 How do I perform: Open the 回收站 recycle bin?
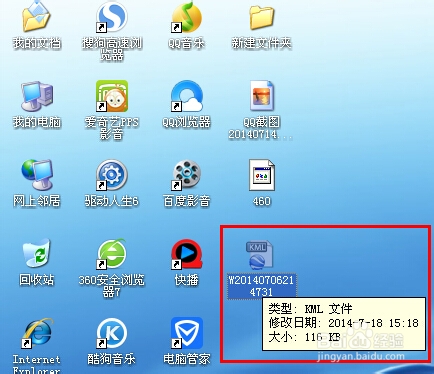click(x=36, y=253)
